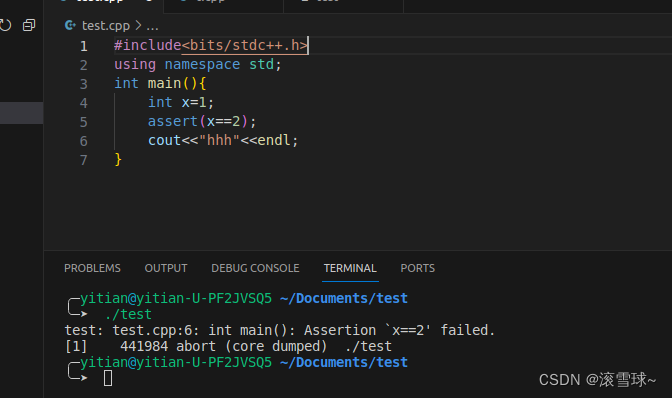Click line number 2 in the gutter
Viewport: 672px width, 398px height.
coord(84,65)
